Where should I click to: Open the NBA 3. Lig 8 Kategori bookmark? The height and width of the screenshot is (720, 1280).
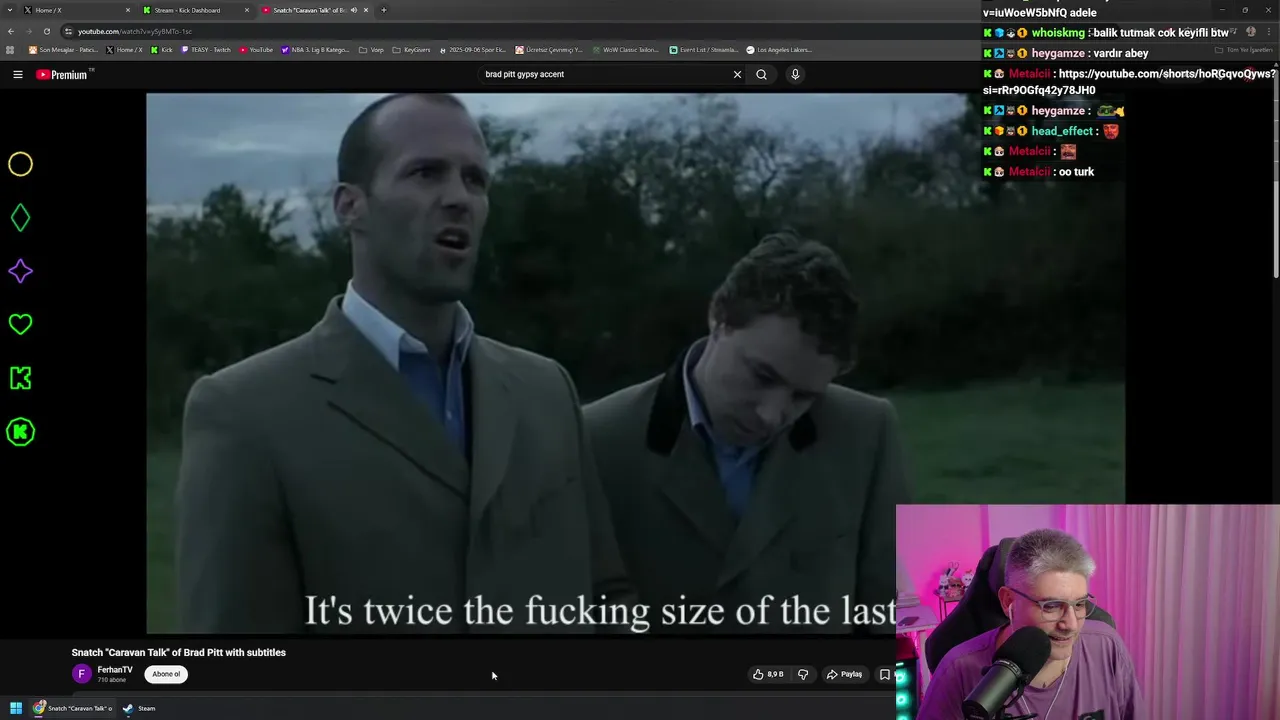pos(316,49)
